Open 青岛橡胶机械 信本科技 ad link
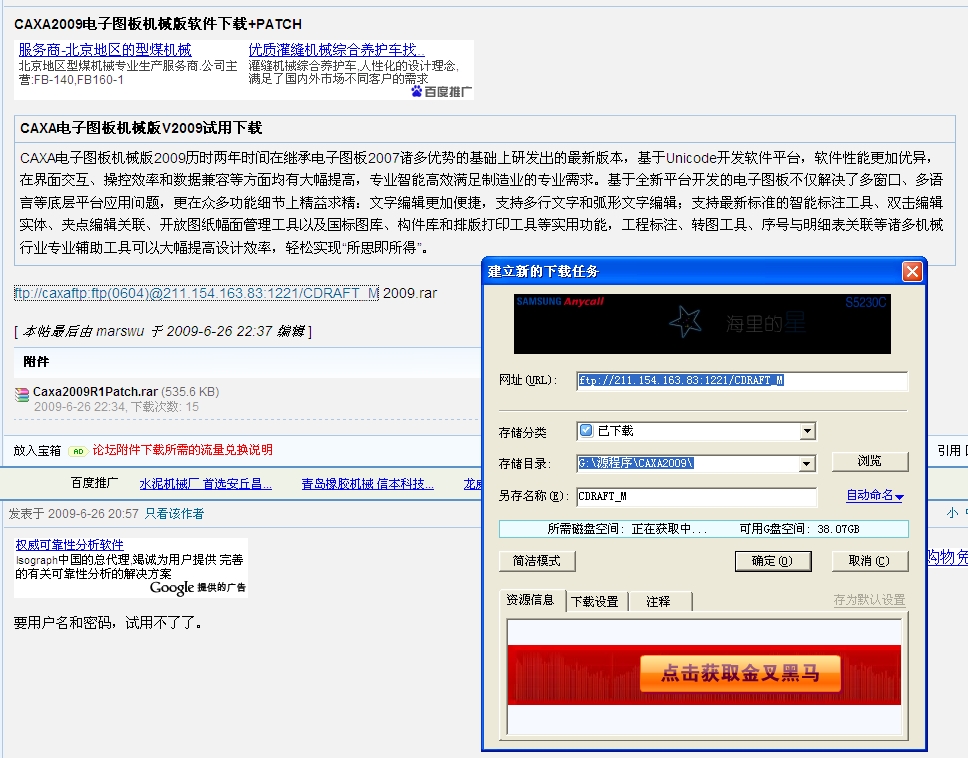The height and width of the screenshot is (758, 968). tap(367, 484)
